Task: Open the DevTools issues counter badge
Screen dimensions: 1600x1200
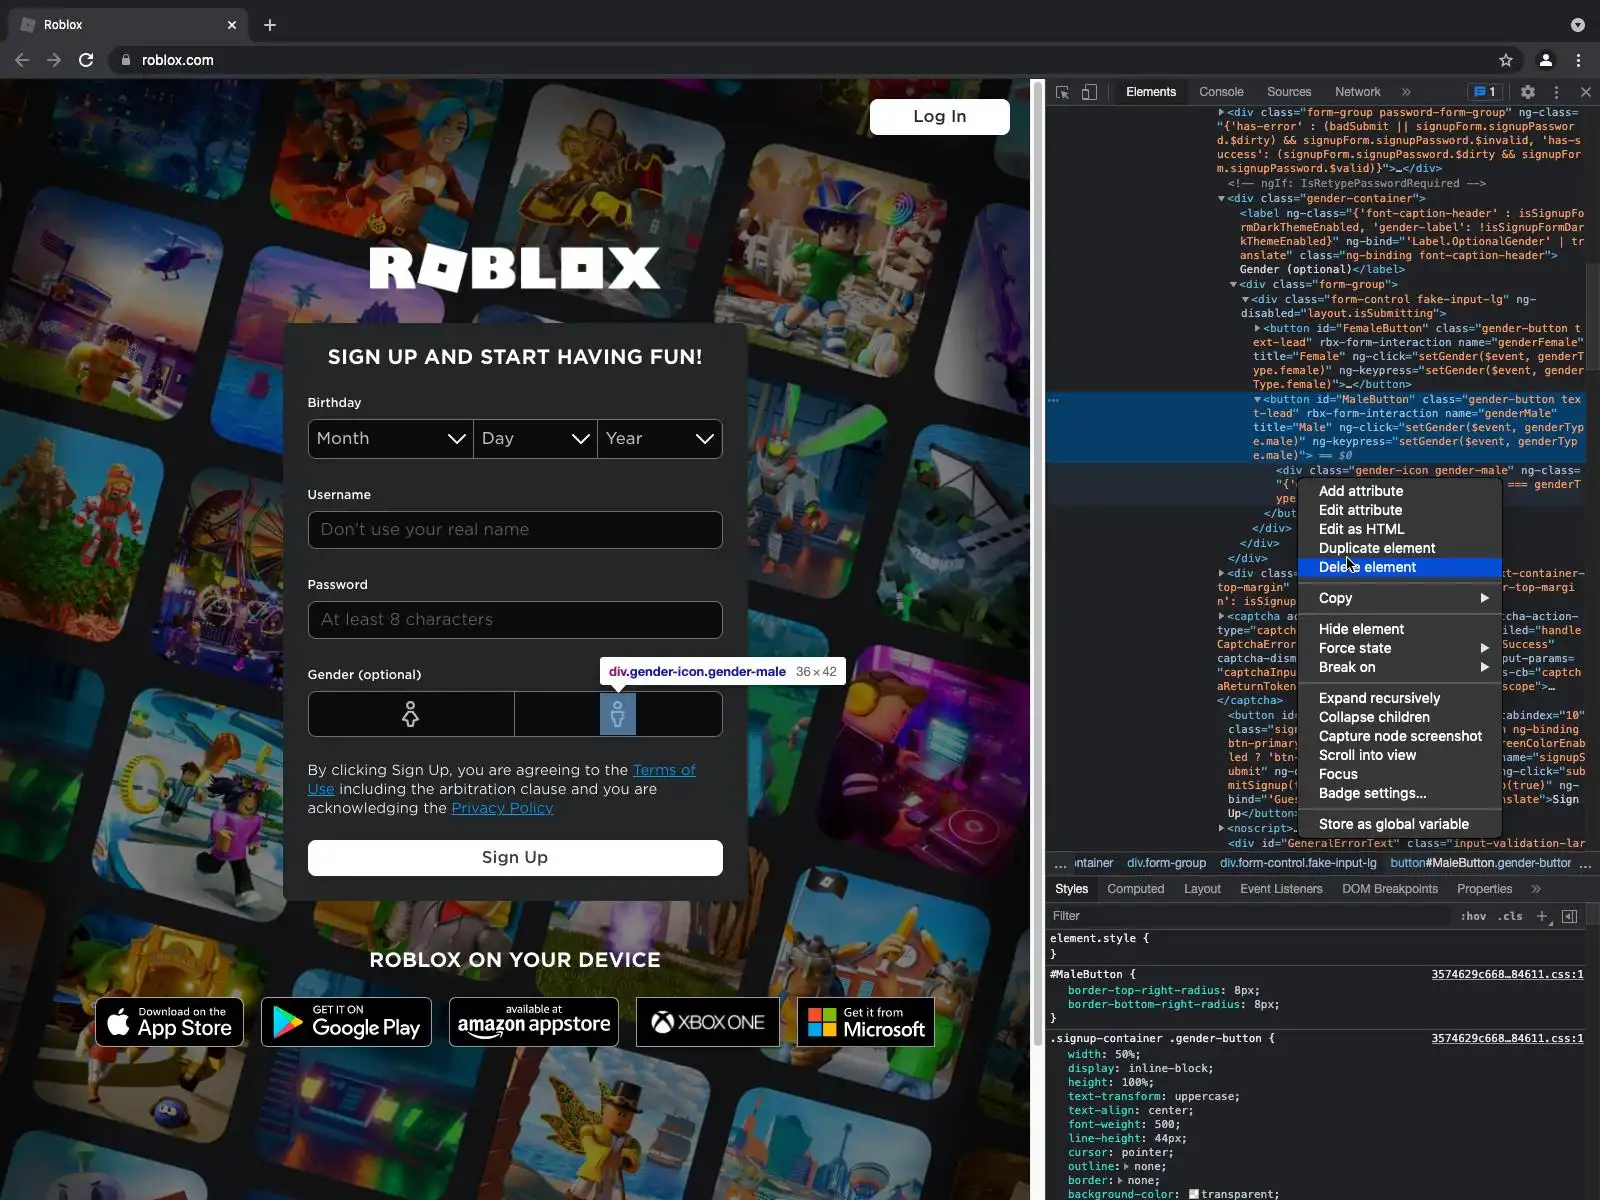Action: tap(1485, 92)
